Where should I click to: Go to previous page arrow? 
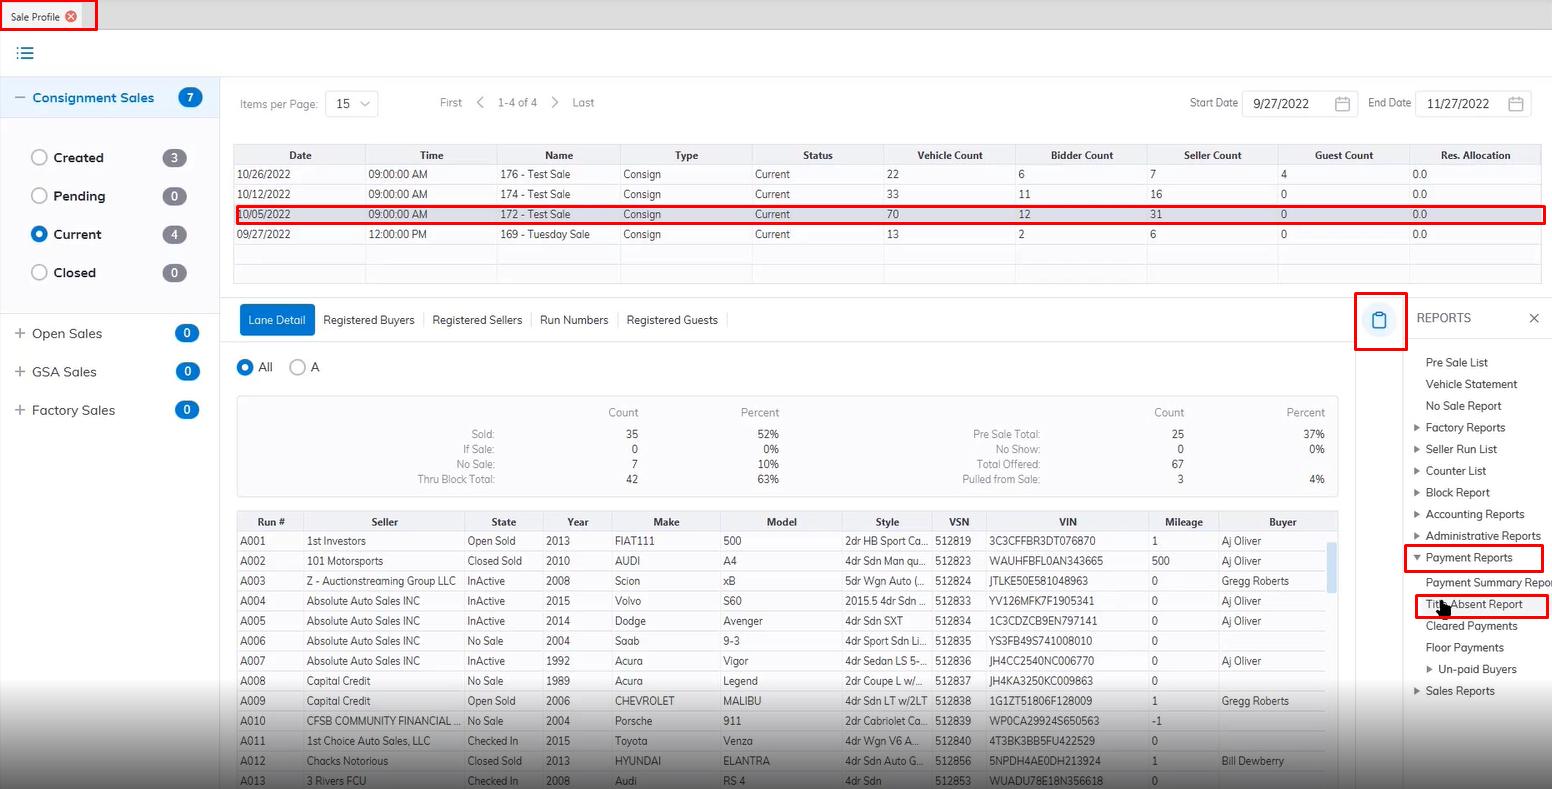click(480, 103)
